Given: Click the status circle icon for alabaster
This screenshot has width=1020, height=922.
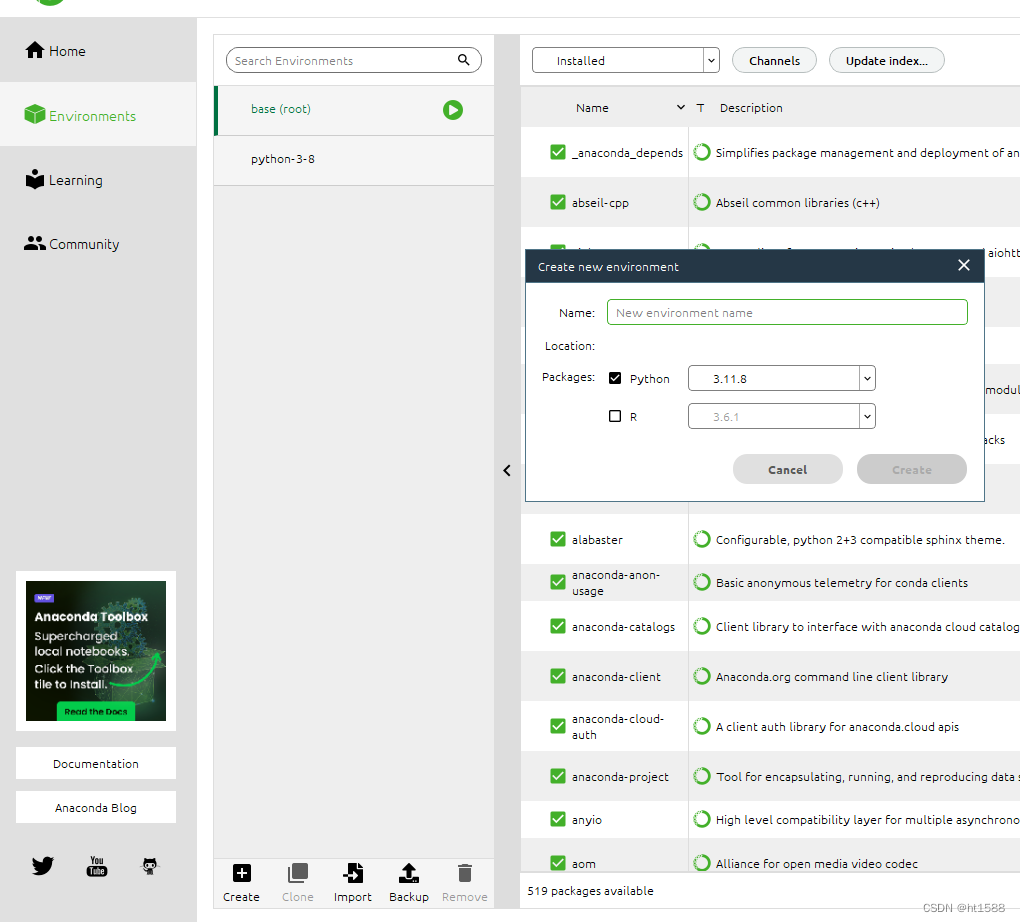Looking at the screenshot, I should coord(701,539).
